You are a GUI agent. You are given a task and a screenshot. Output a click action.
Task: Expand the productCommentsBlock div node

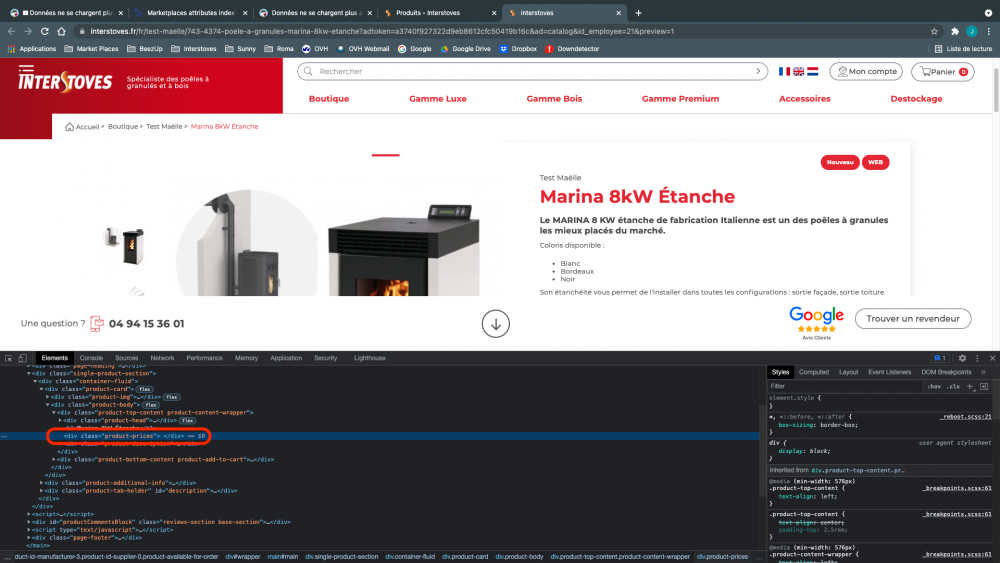tap(29, 522)
